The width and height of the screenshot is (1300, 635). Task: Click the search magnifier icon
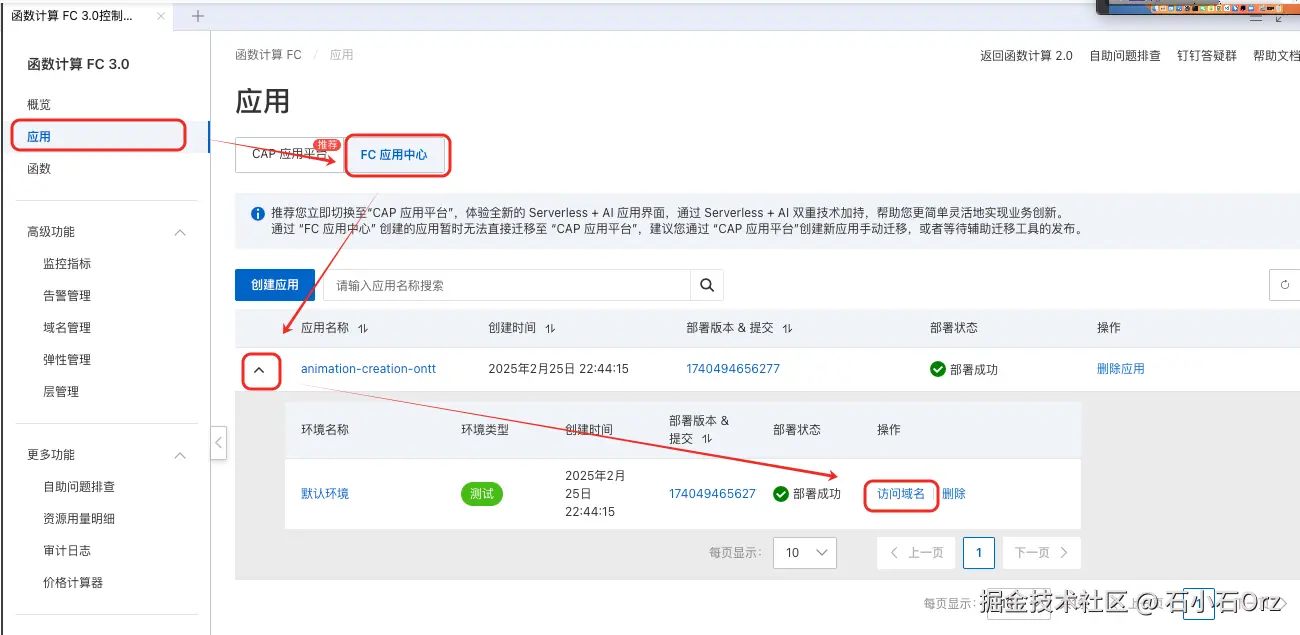[x=707, y=285]
